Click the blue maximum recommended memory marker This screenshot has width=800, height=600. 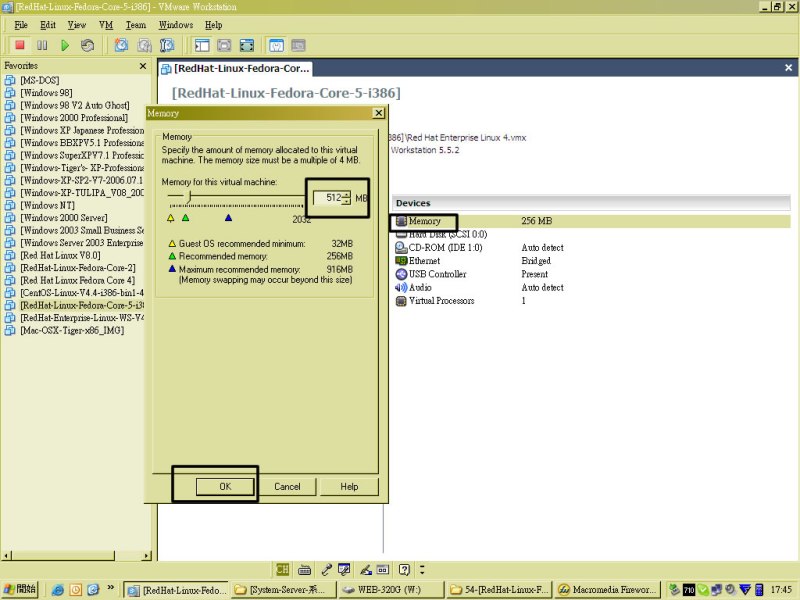point(228,218)
